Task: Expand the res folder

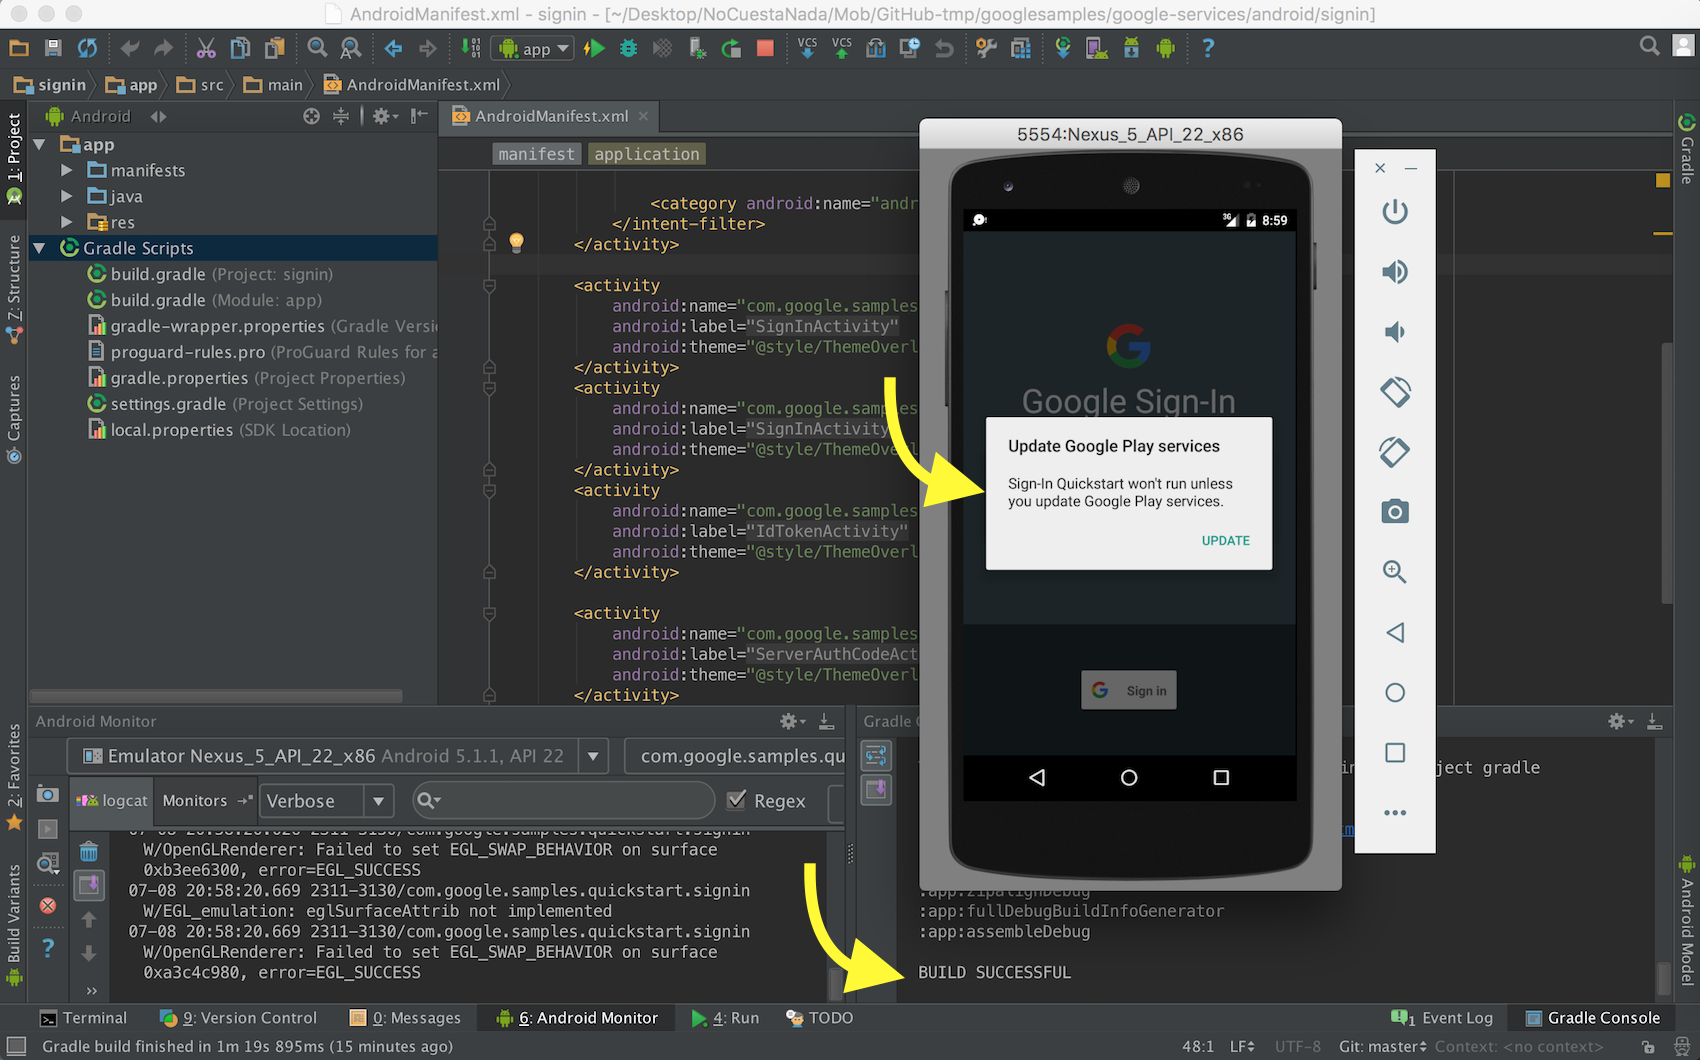Action: click(67, 222)
